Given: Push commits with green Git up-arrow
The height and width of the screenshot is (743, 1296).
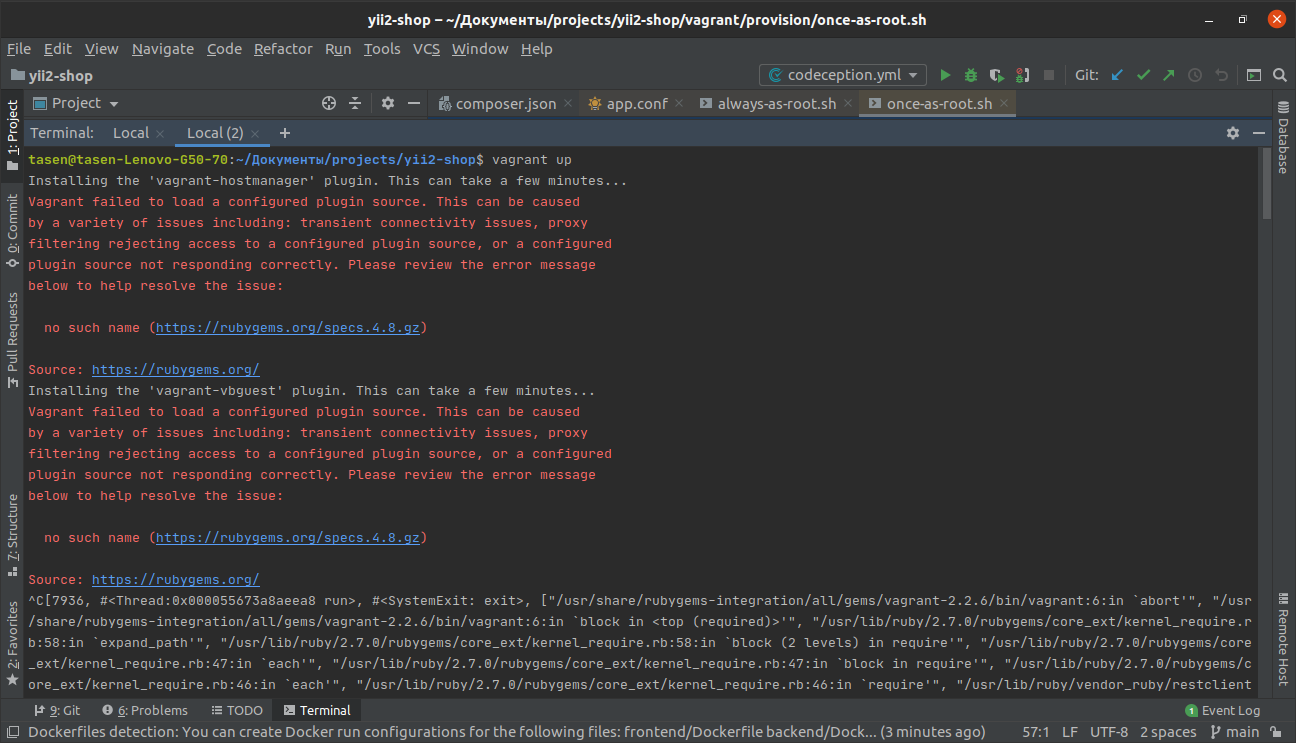Looking at the screenshot, I should (x=1168, y=75).
